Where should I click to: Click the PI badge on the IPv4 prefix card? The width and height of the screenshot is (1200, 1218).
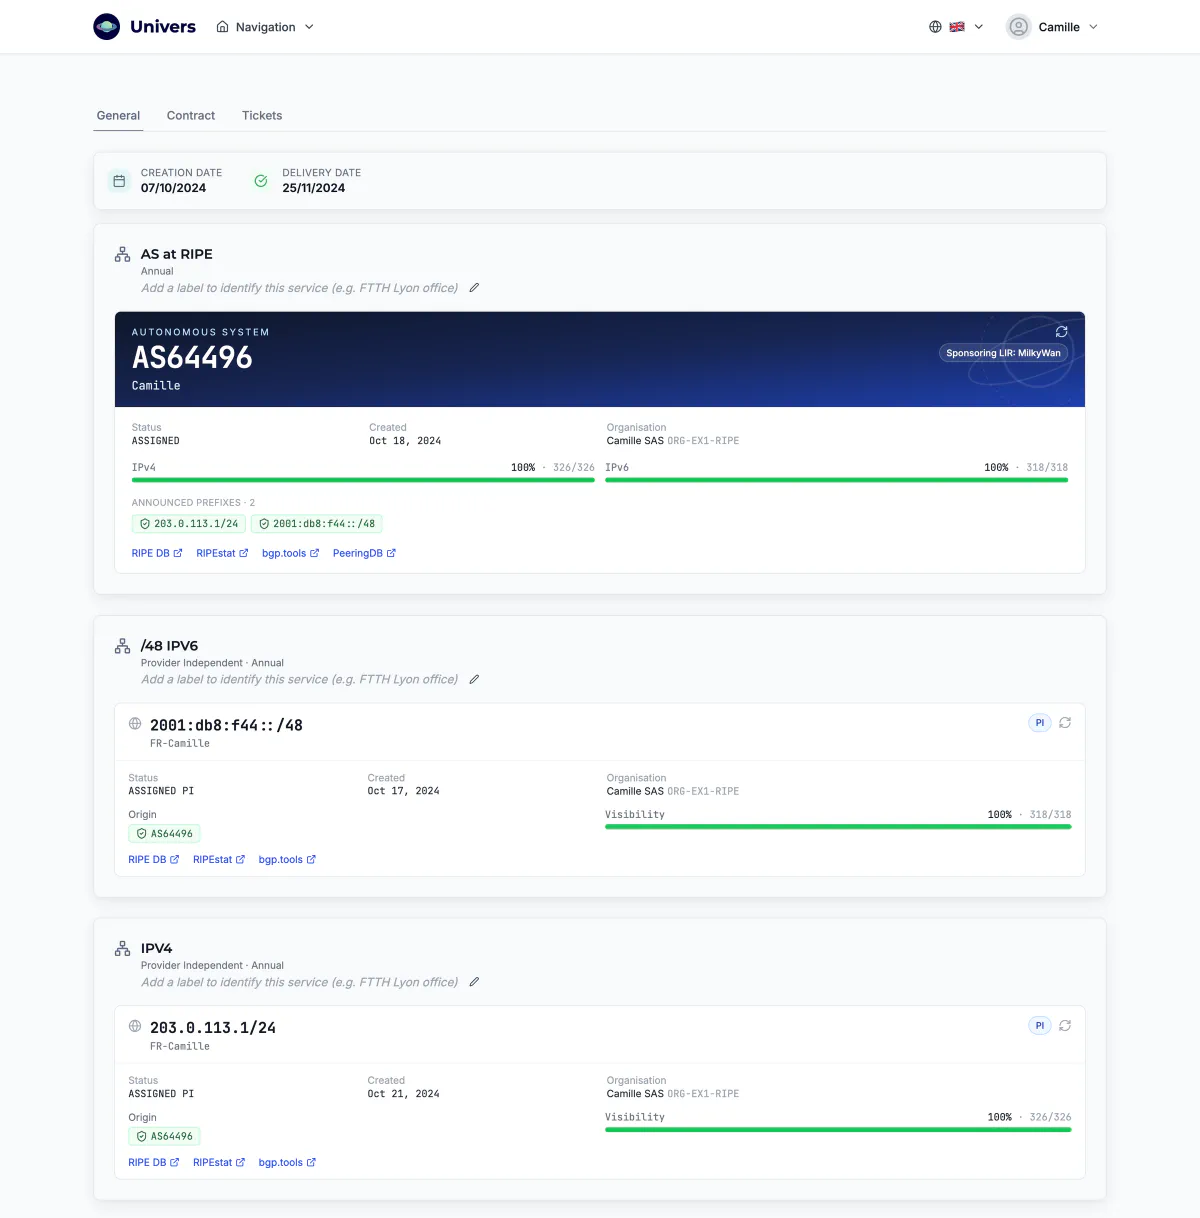click(x=1040, y=1026)
